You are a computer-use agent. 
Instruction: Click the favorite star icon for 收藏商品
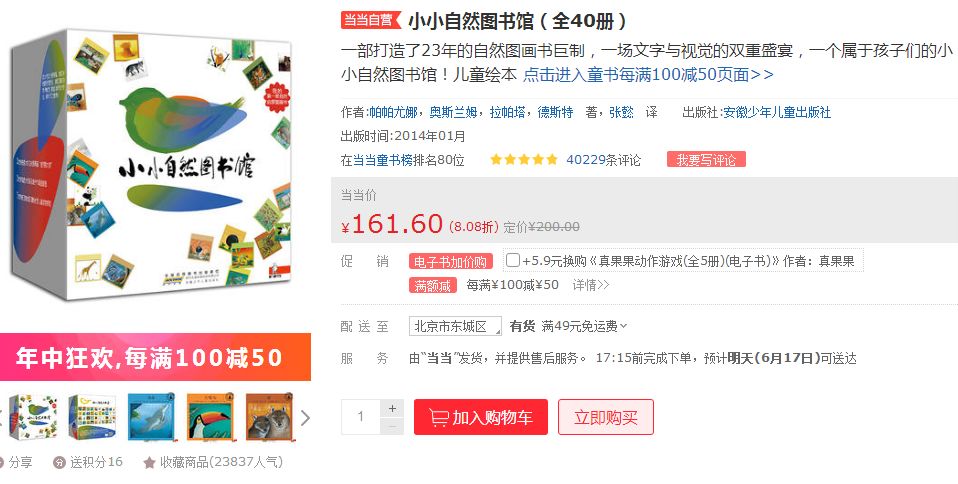[149, 463]
